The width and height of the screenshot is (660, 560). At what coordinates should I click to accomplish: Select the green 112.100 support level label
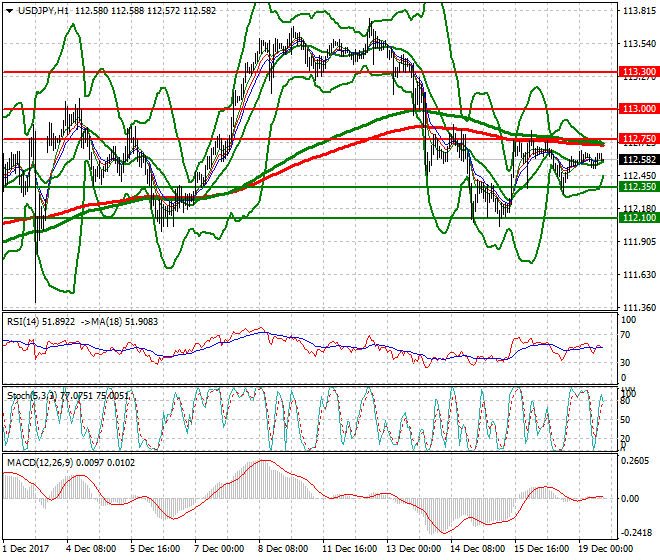[x=638, y=217]
